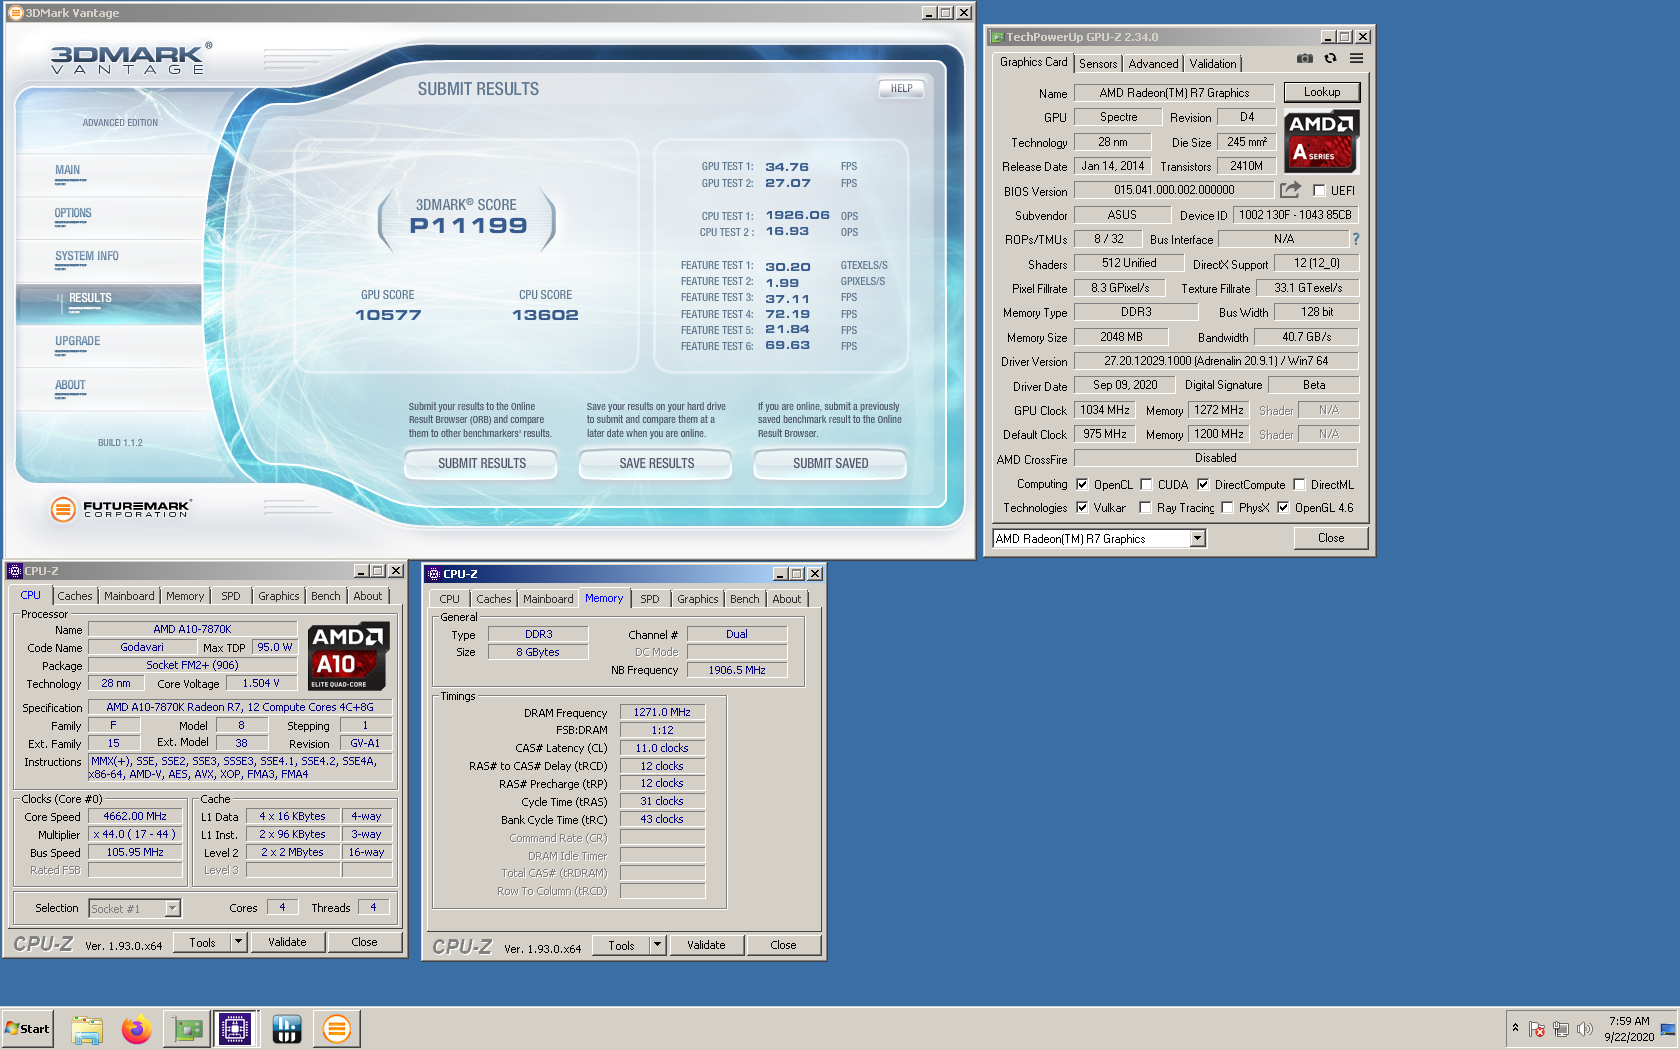Open GPU-Z taskbar icon
The width and height of the screenshot is (1680, 1050).
point(187,1029)
